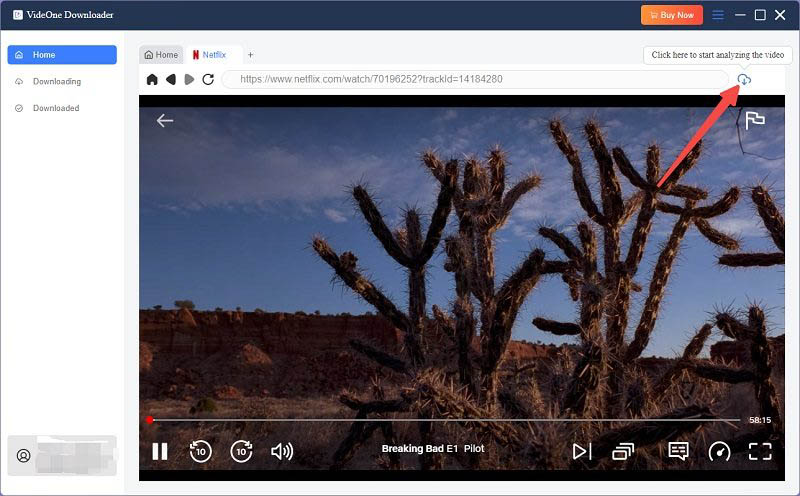The width and height of the screenshot is (800, 496).
Task: Reload the page with refresh icon
Action: [x=208, y=79]
